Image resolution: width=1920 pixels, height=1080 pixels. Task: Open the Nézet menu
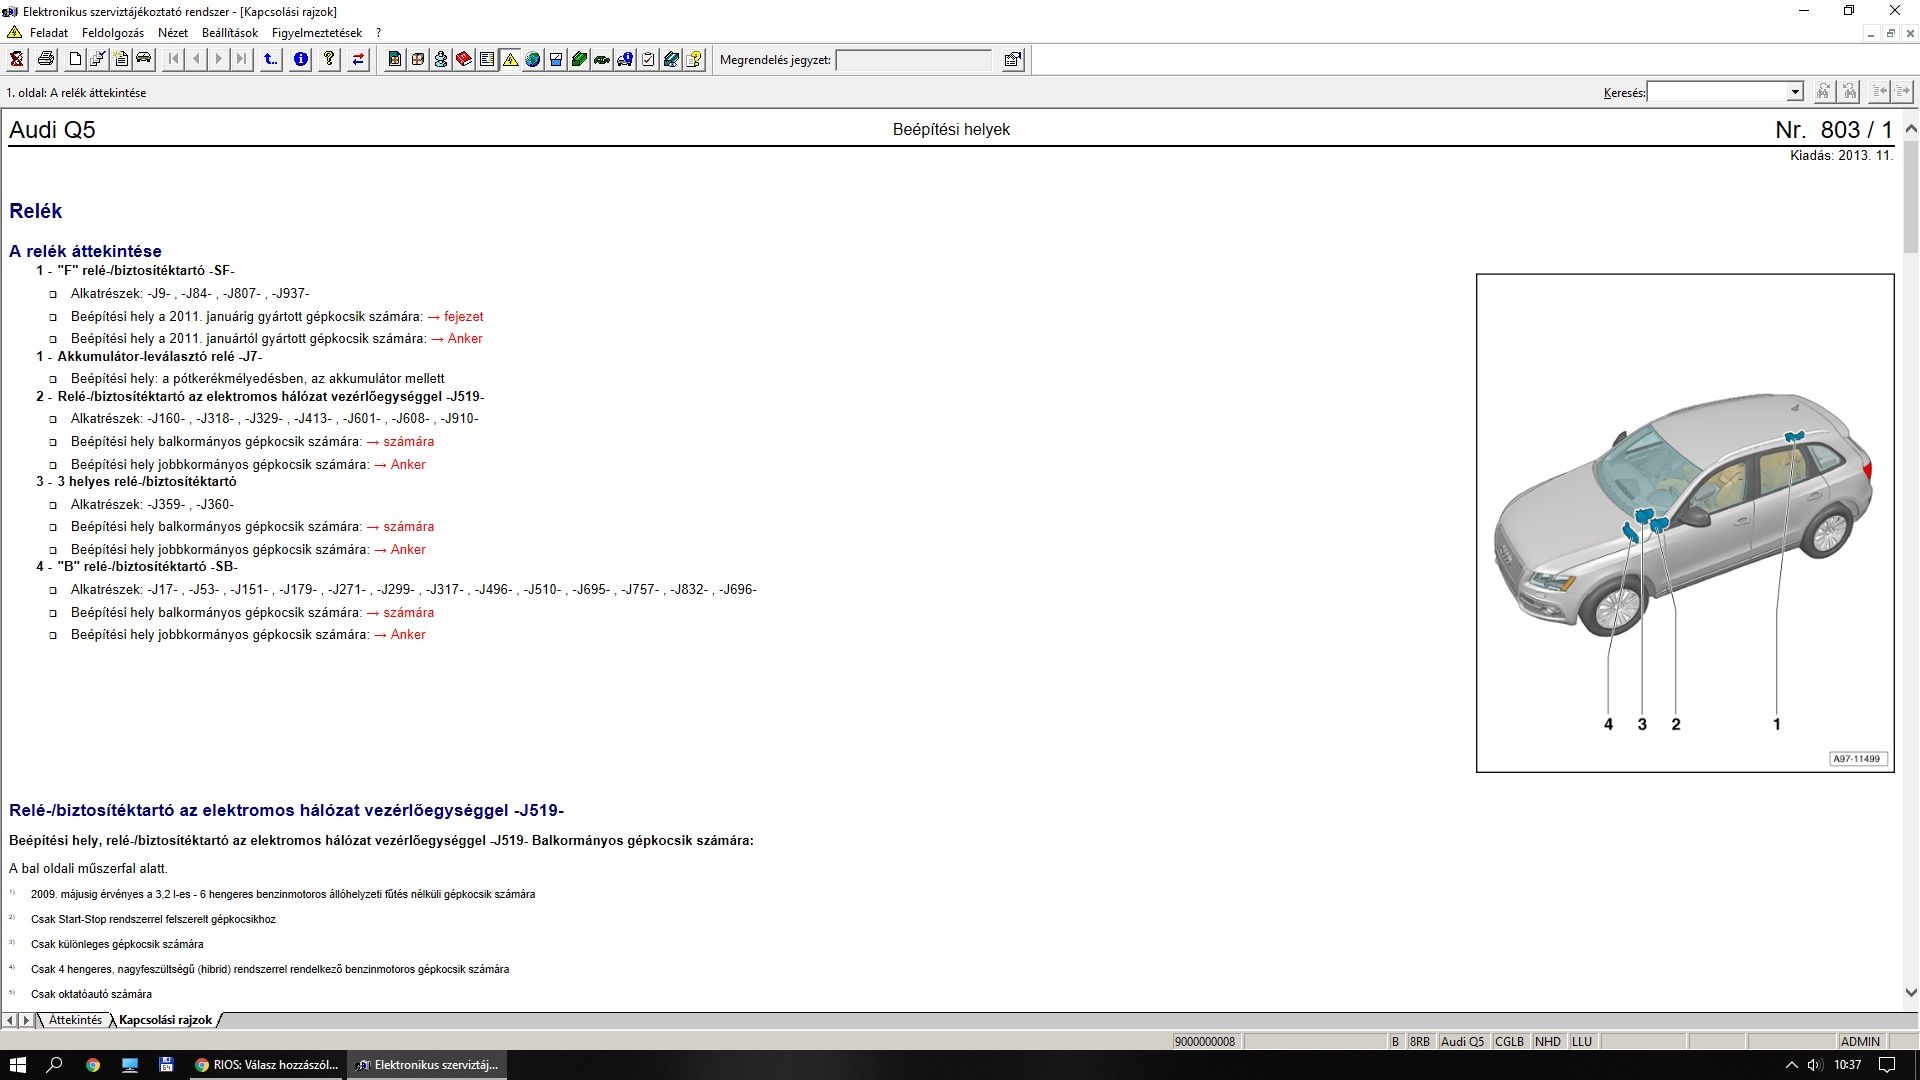pos(173,33)
